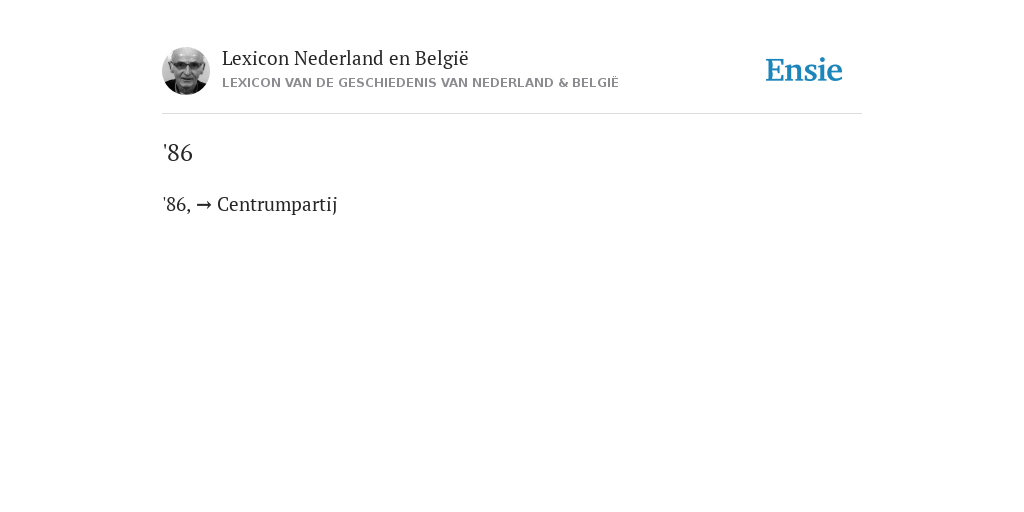Click the ampersand in the subtitle
1024x512 pixels.
click(563, 83)
